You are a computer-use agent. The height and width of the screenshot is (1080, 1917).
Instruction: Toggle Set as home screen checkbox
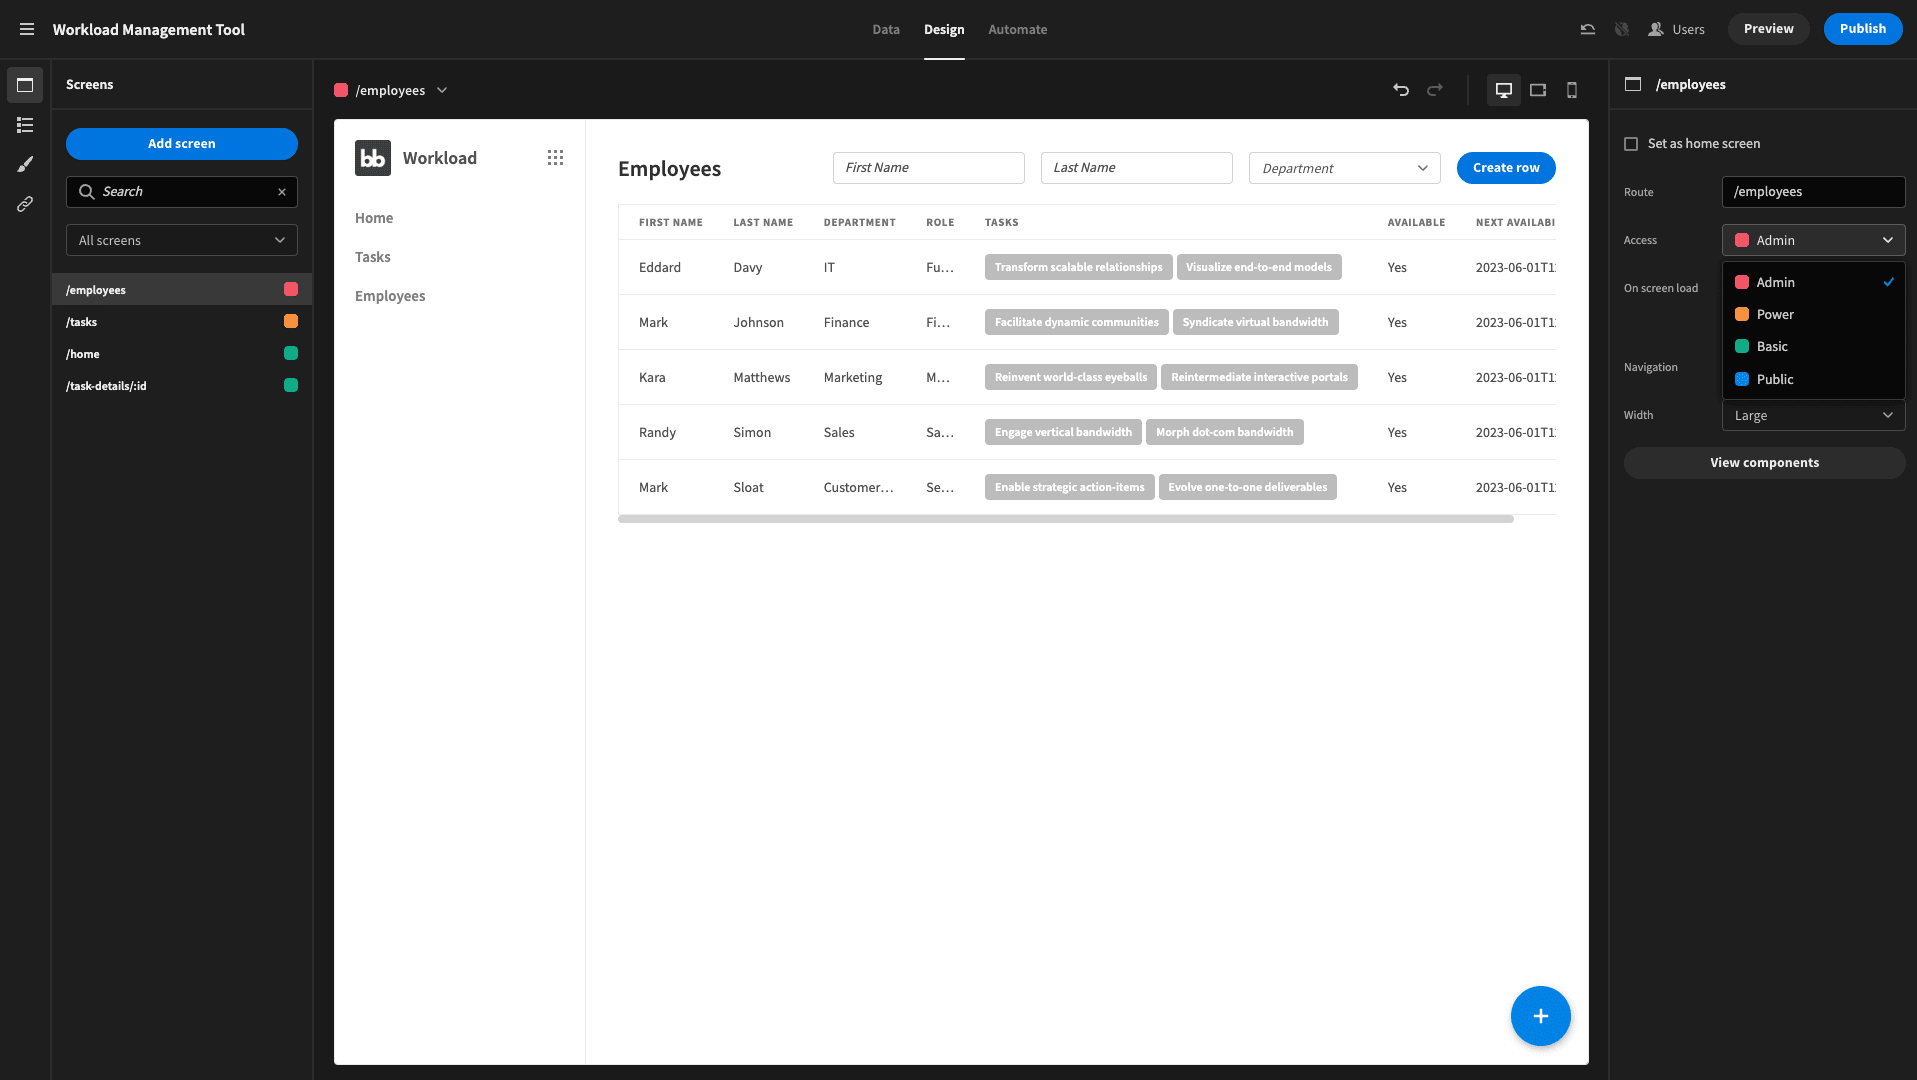tap(1631, 144)
